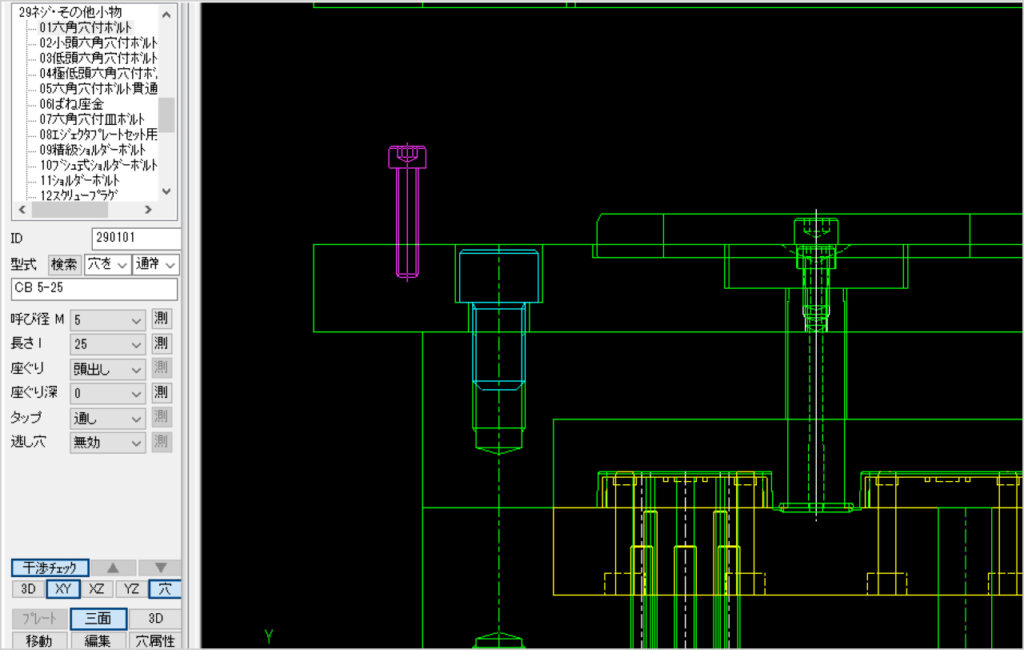
Task: Select 06ばね座金 in the parts tree
Action: 71,104
